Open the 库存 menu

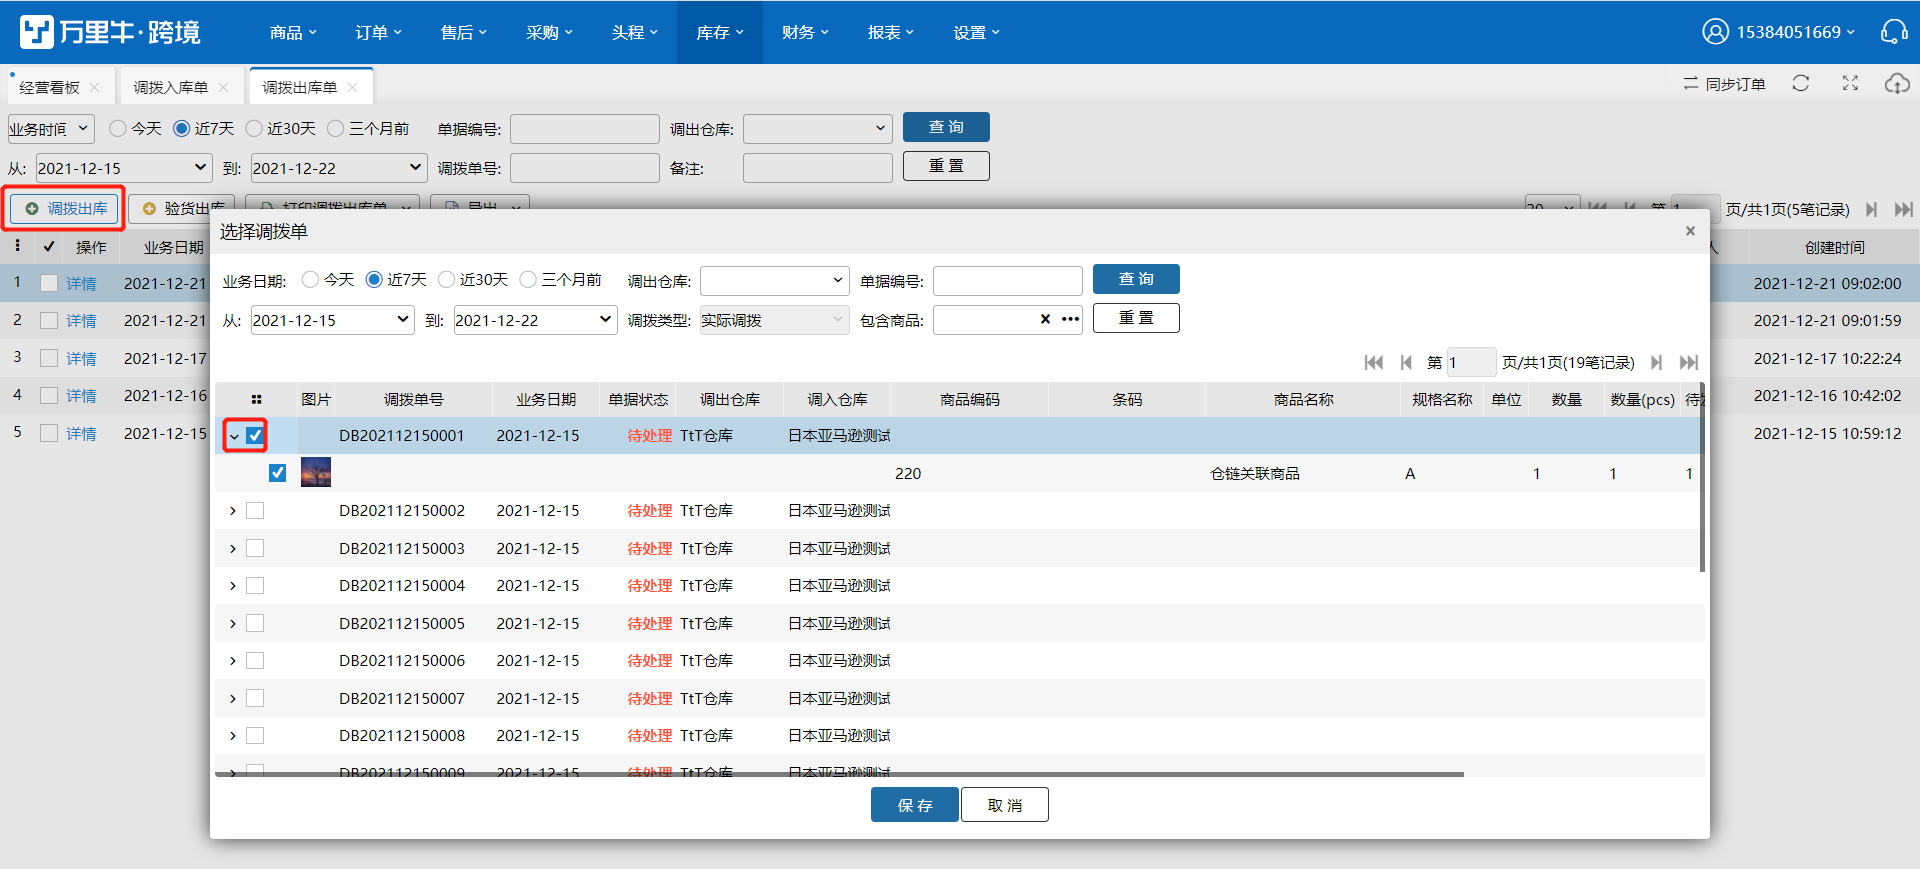(x=720, y=32)
